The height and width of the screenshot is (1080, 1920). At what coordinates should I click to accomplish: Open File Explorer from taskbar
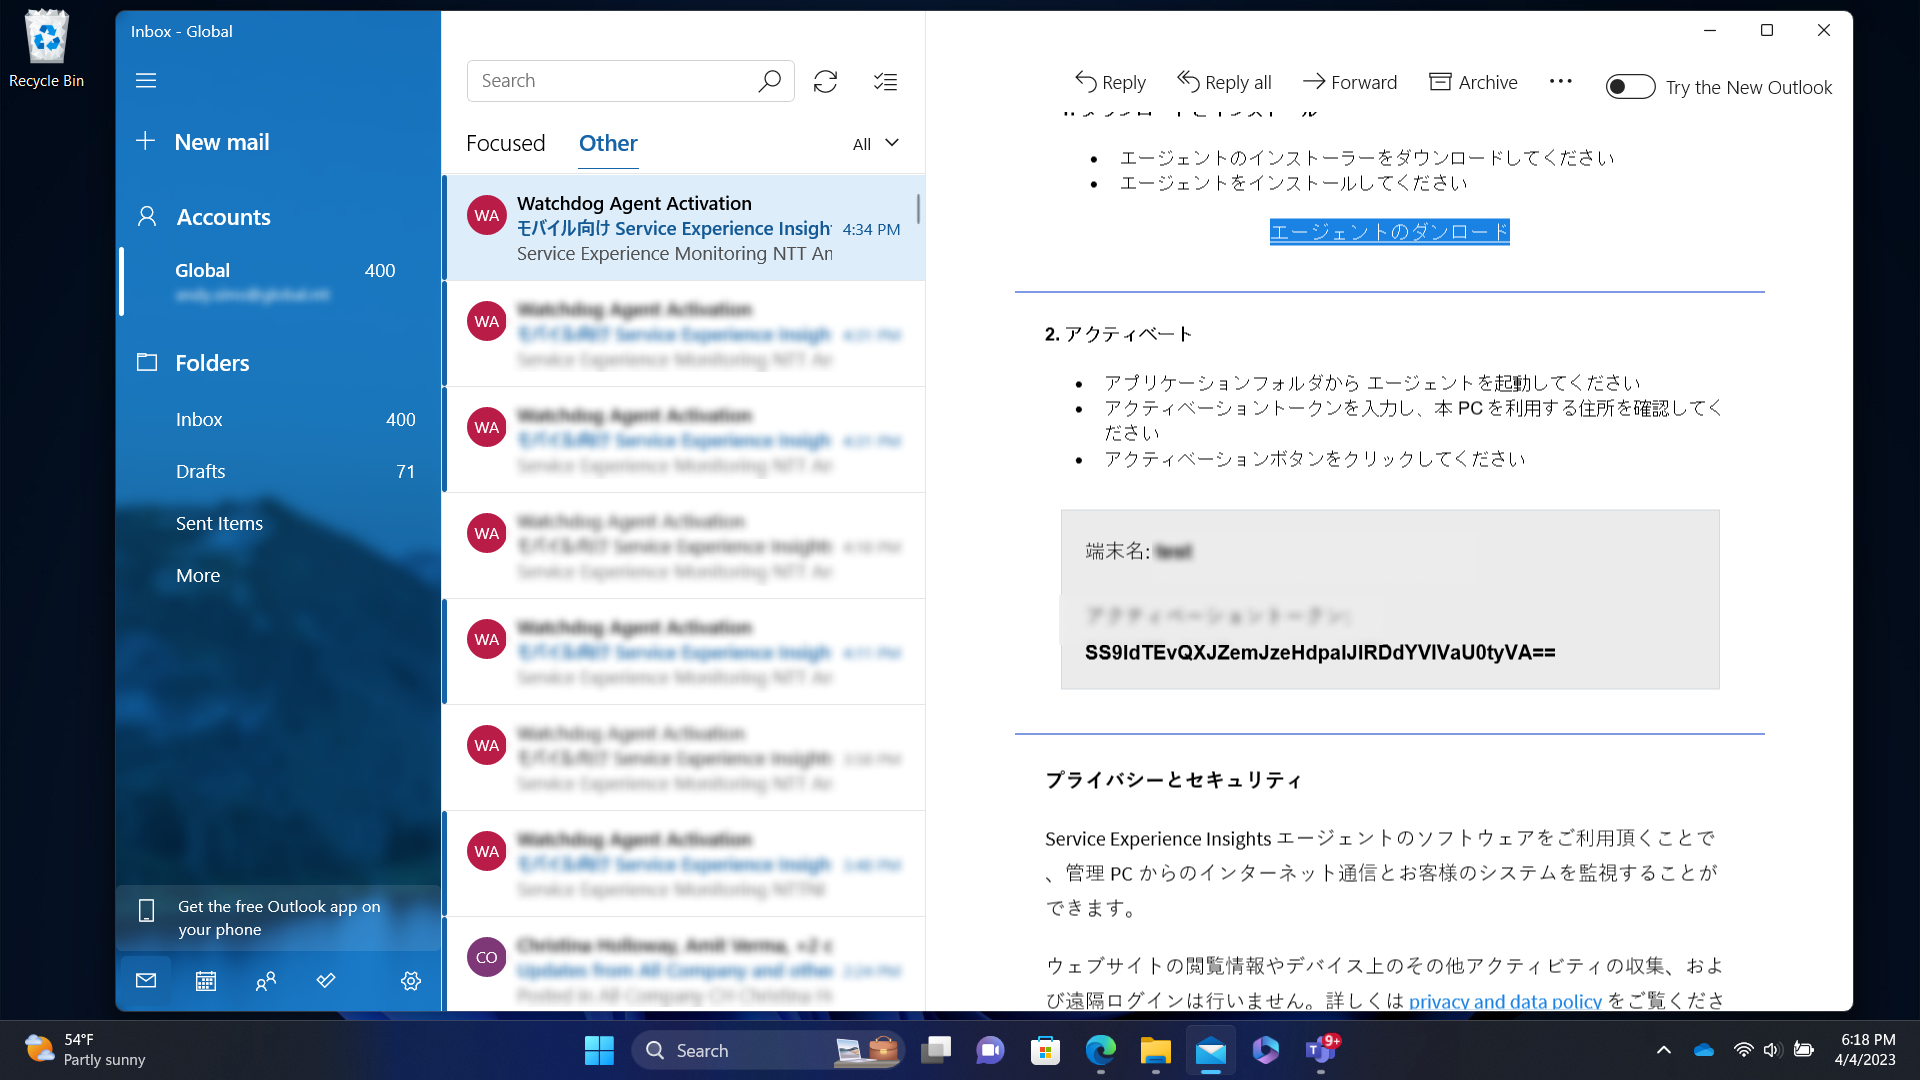pyautogui.click(x=1155, y=1050)
